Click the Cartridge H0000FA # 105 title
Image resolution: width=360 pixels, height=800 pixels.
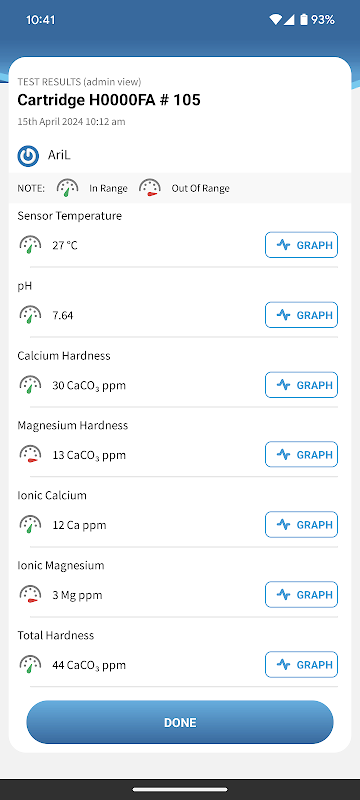tap(109, 100)
